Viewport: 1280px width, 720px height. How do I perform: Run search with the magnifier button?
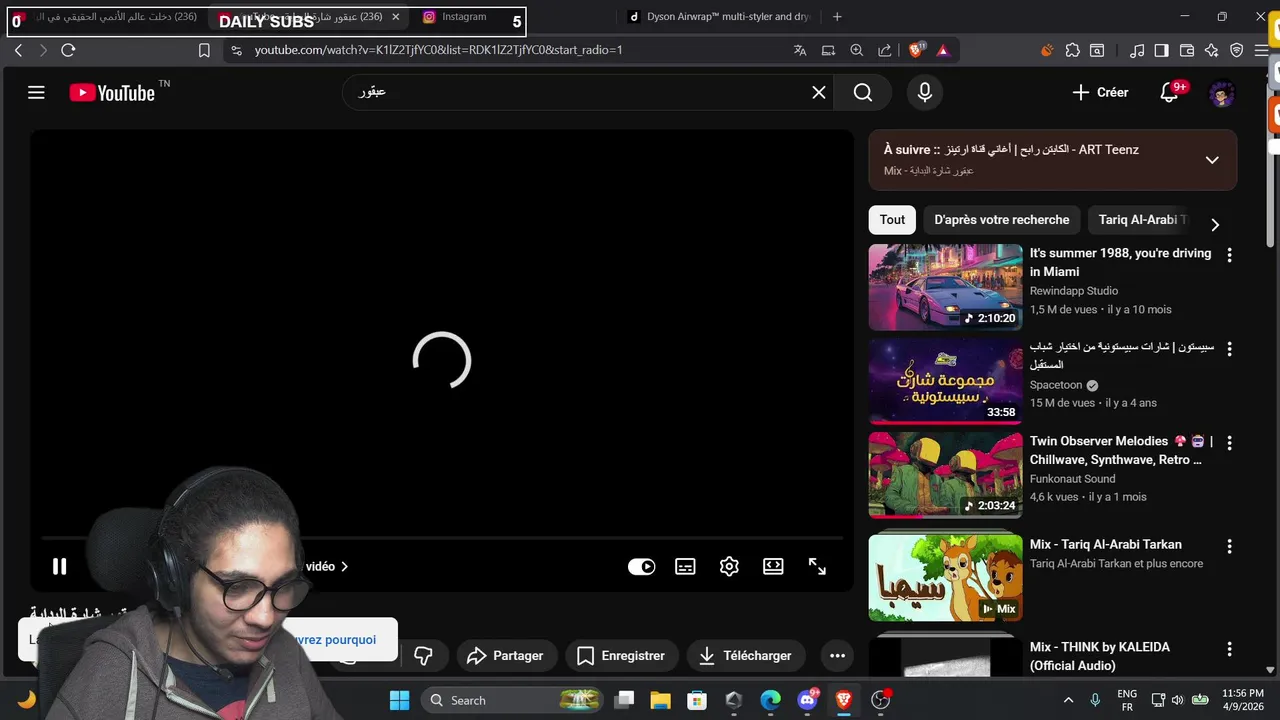[x=863, y=93]
